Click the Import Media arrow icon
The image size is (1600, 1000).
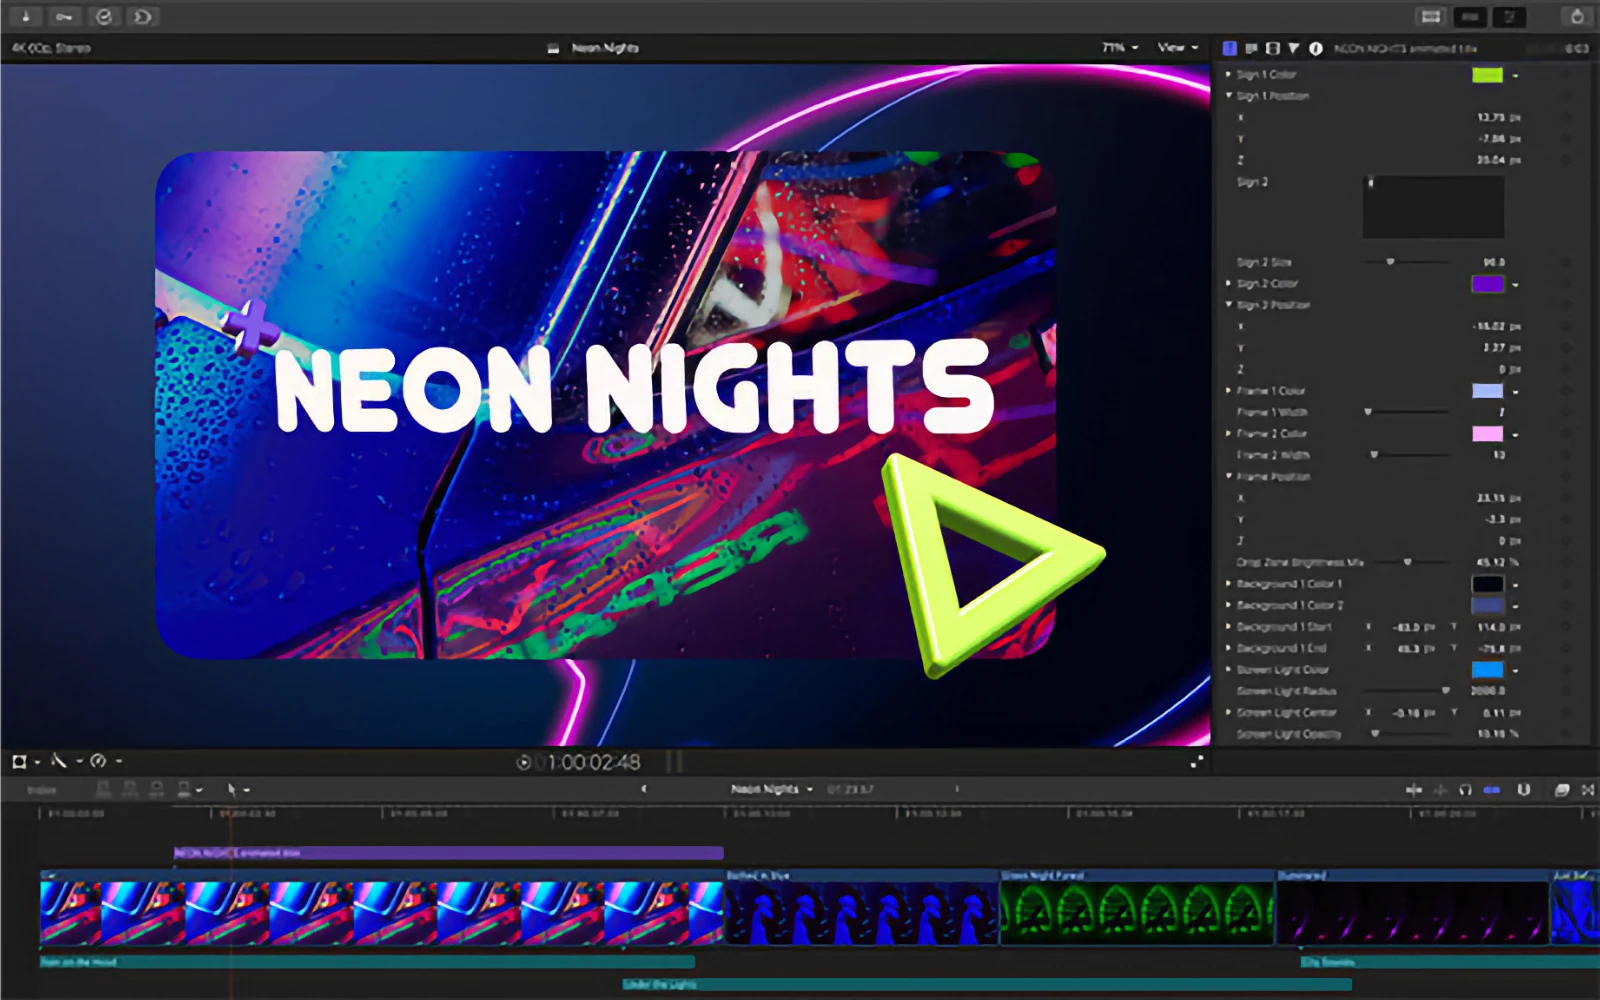pyautogui.click(x=26, y=16)
